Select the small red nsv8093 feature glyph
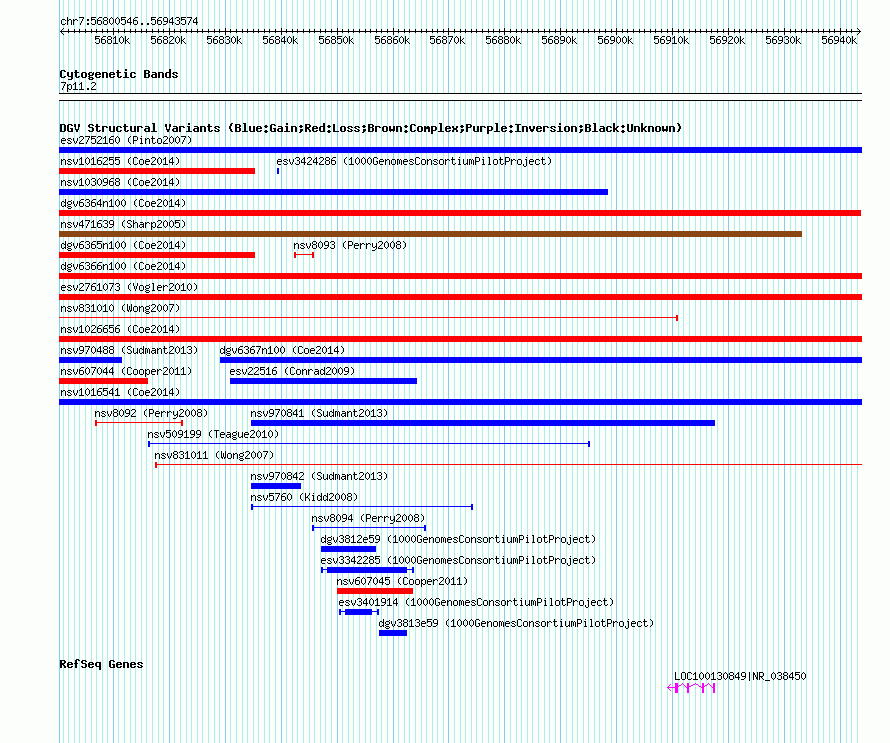This screenshot has height=743, width=890. pyautogui.click(x=304, y=255)
